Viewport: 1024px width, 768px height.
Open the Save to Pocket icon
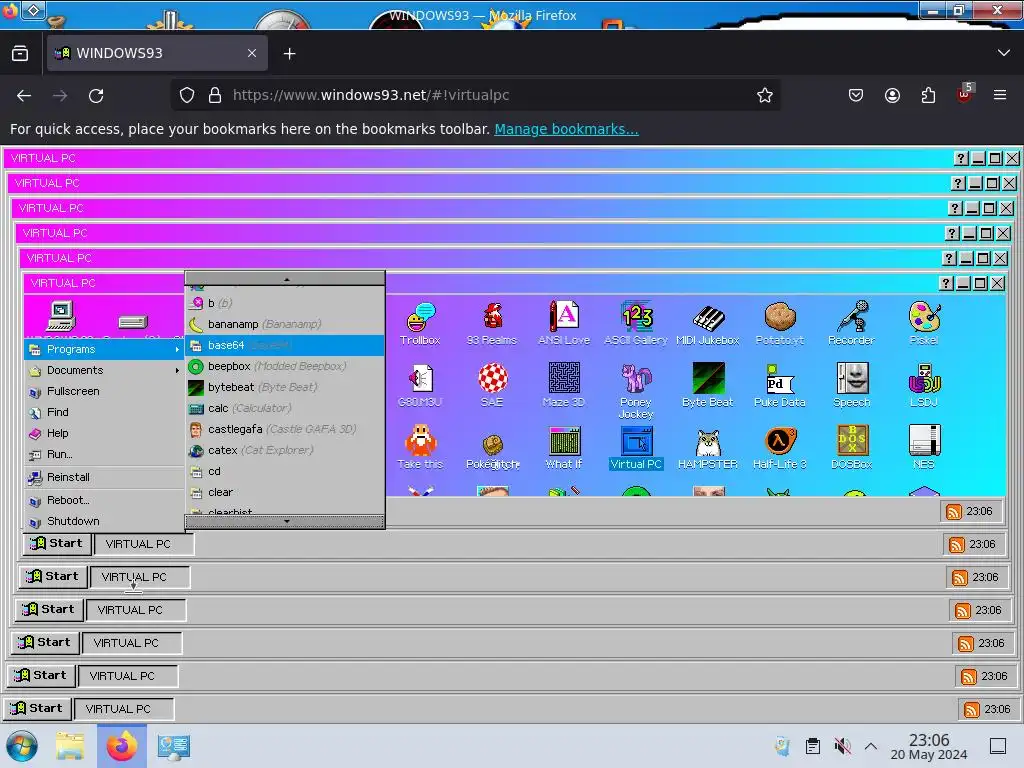[x=856, y=95]
